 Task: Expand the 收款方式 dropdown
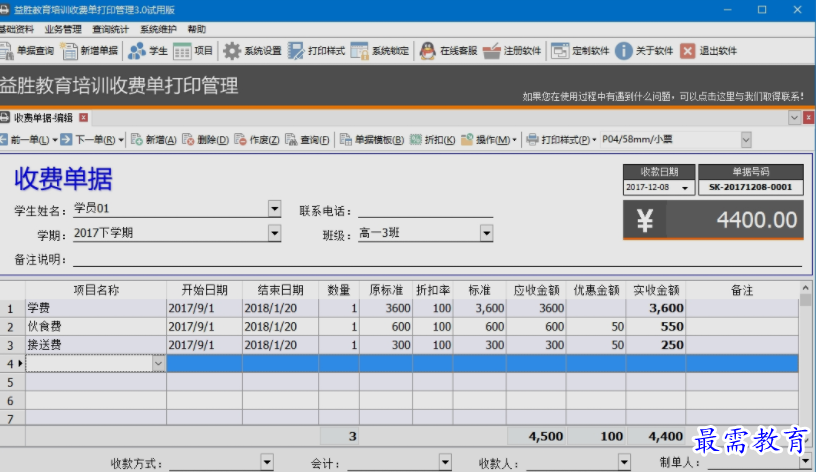[266, 462]
